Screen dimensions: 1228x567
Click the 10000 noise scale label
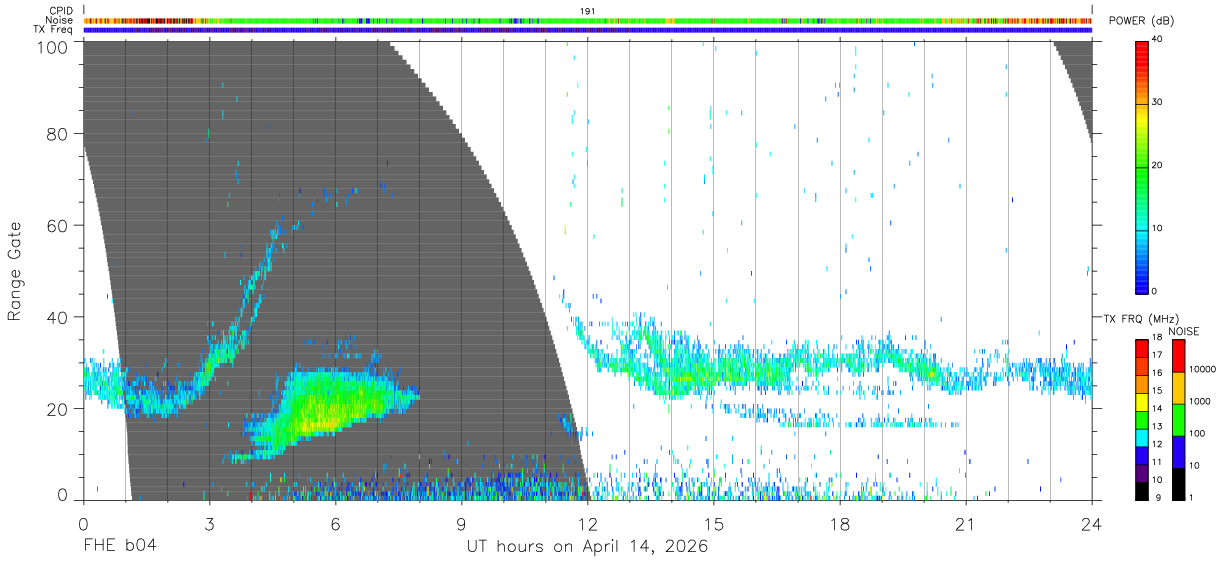pyautogui.click(x=1203, y=369)
